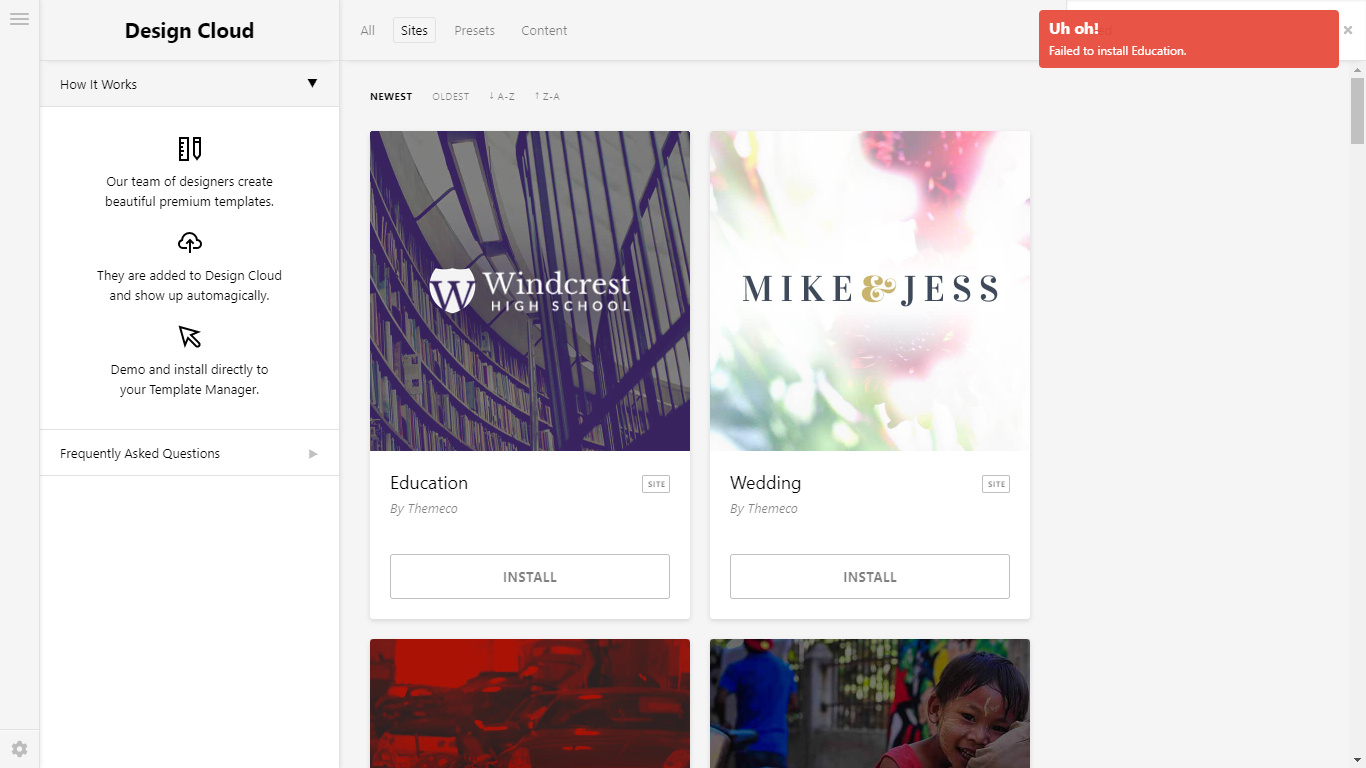The height and width of the screenshot is (768, 1366).
Task: Click 'Demo and install directly' text
Action: click(x=190, y=380)
